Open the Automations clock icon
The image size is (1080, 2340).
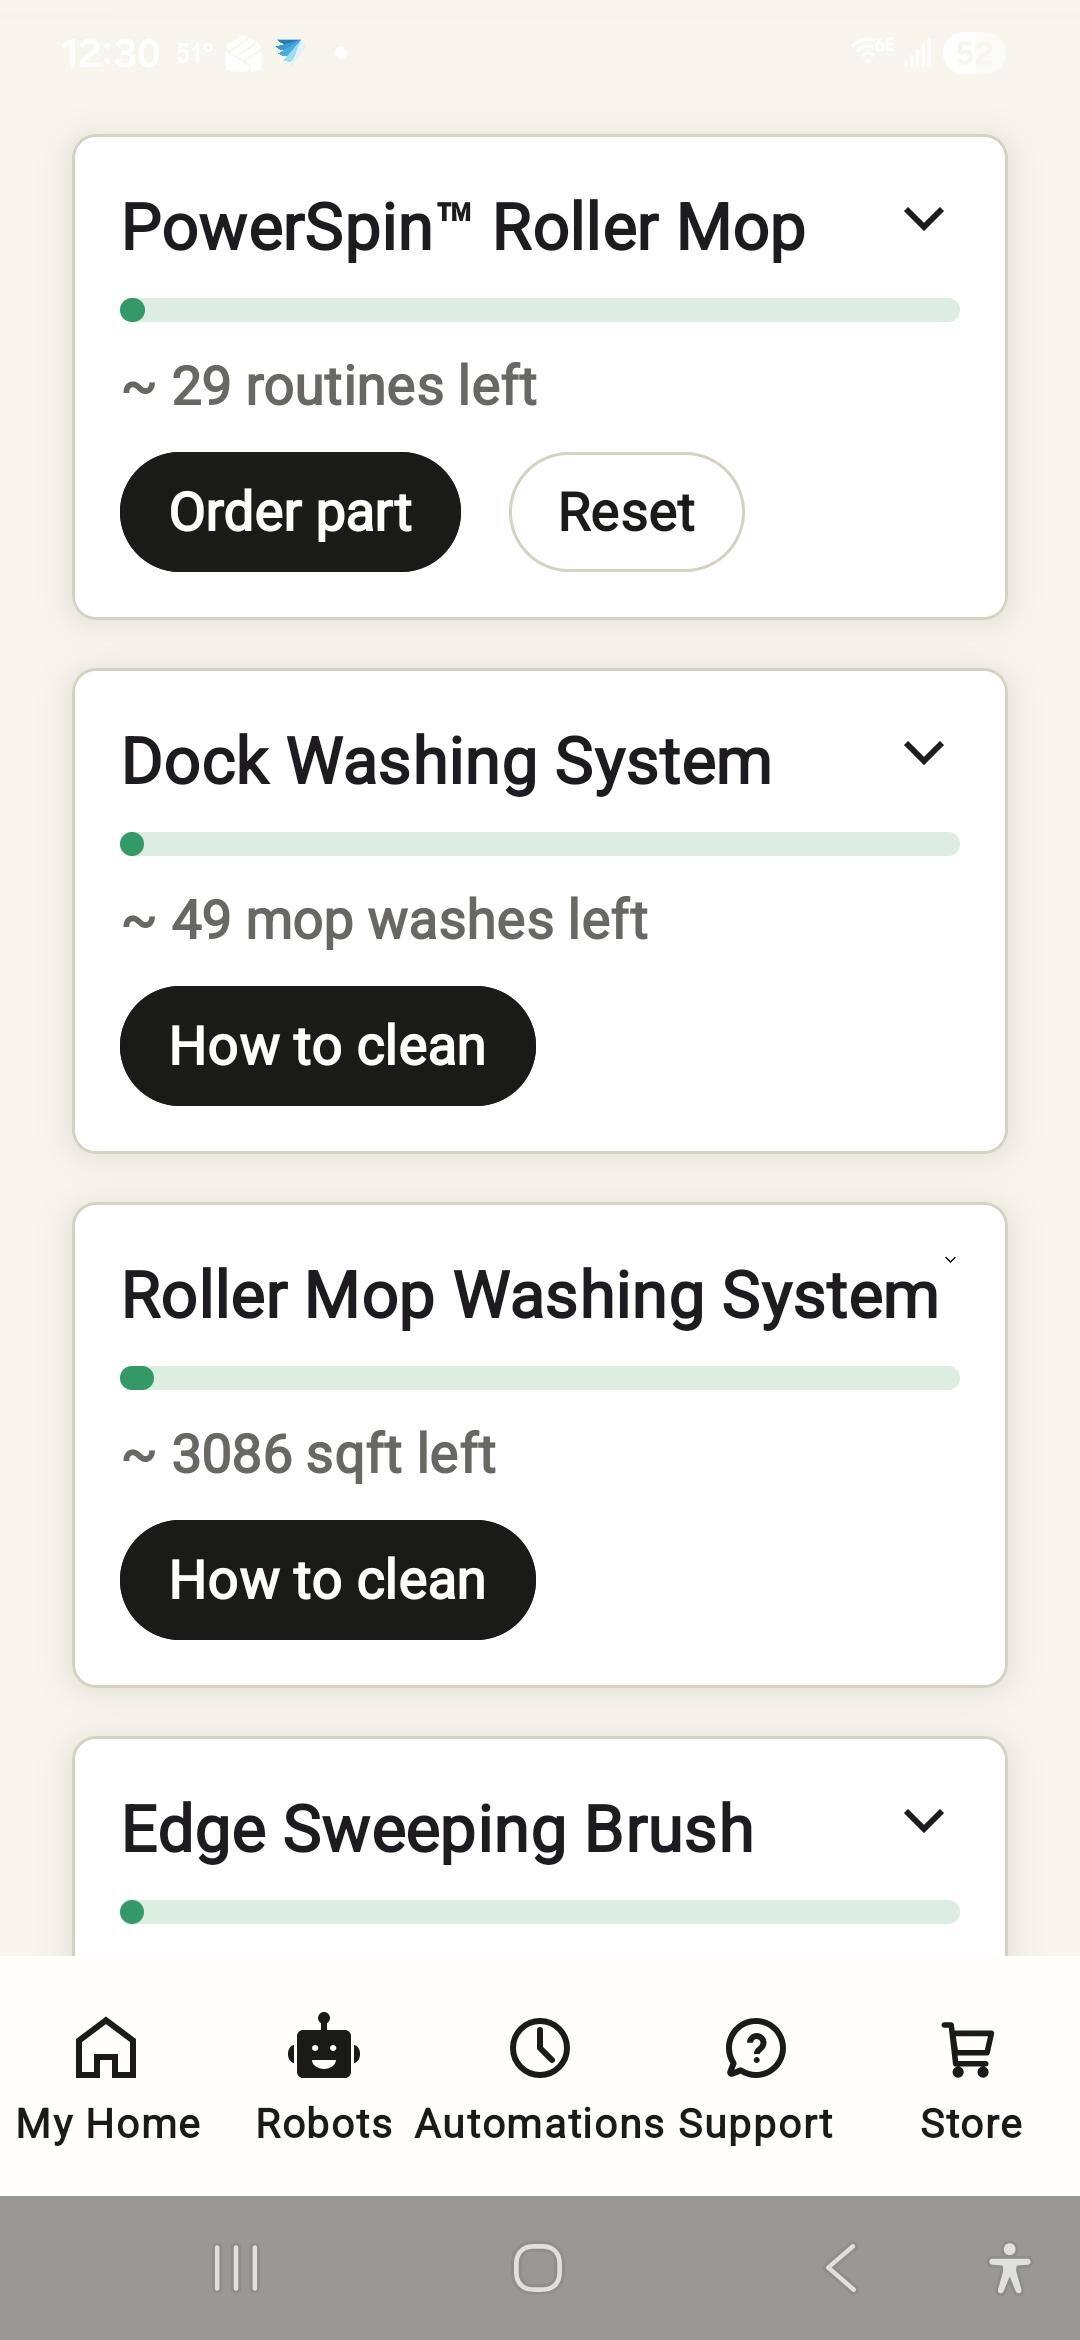[540, 2048]
